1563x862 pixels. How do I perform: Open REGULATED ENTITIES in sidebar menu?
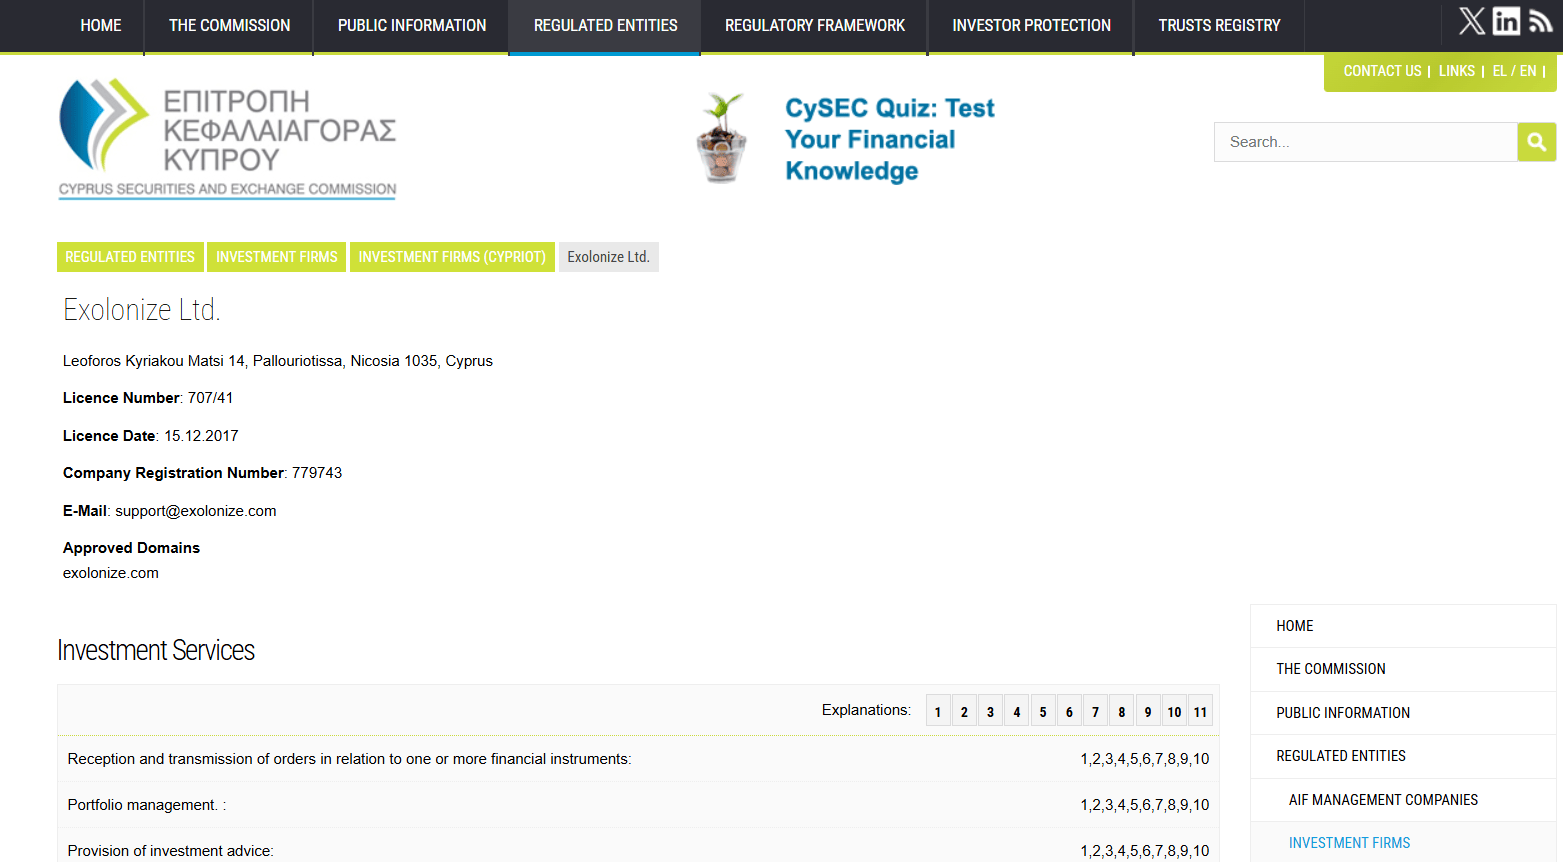coord(1403,756)
